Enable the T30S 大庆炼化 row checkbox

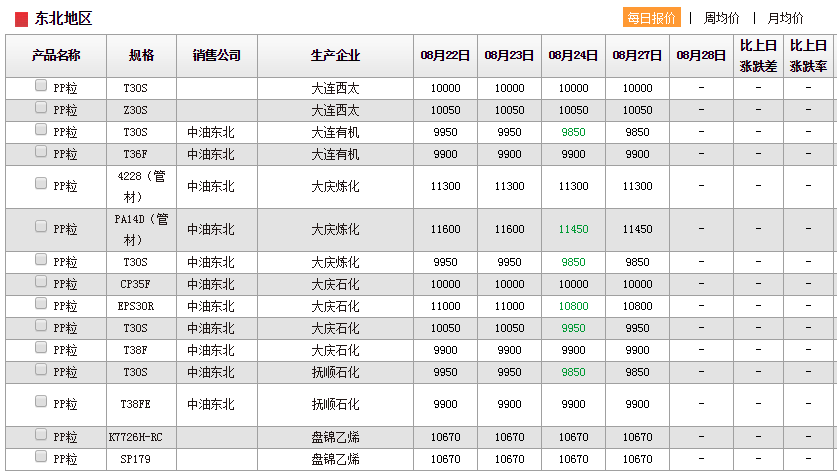pyautogui.click(x=41, y=259)
